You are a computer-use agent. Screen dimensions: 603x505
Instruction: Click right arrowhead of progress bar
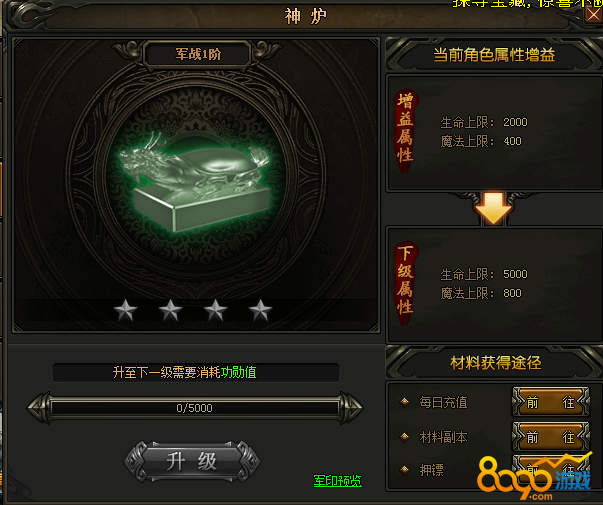351,408
